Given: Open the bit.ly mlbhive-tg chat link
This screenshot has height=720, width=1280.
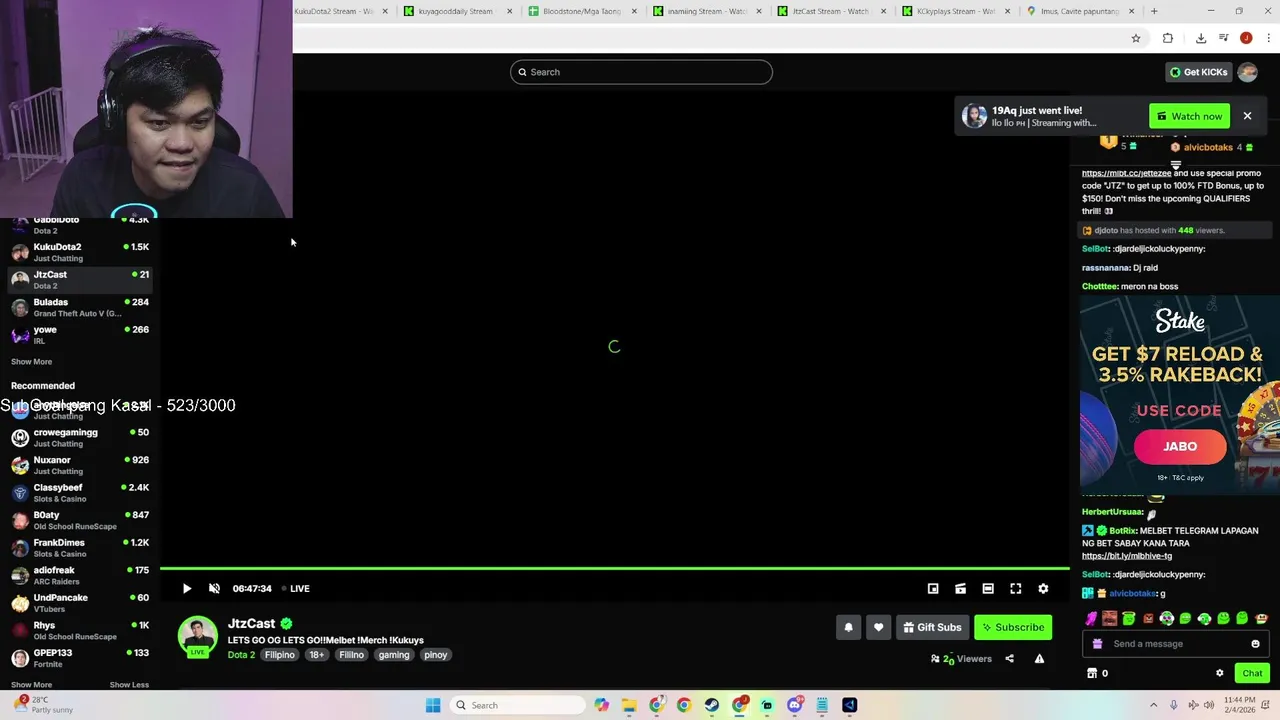Looking at the screenshot, I should click(1127, 556).
